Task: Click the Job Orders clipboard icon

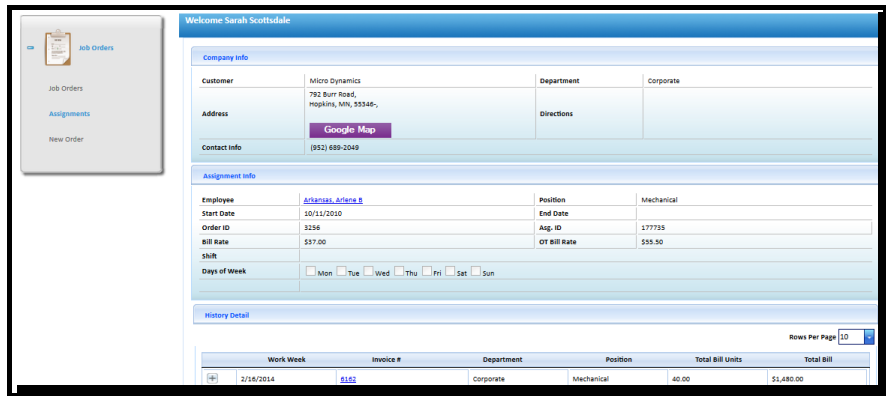Action: click(58, 48)
